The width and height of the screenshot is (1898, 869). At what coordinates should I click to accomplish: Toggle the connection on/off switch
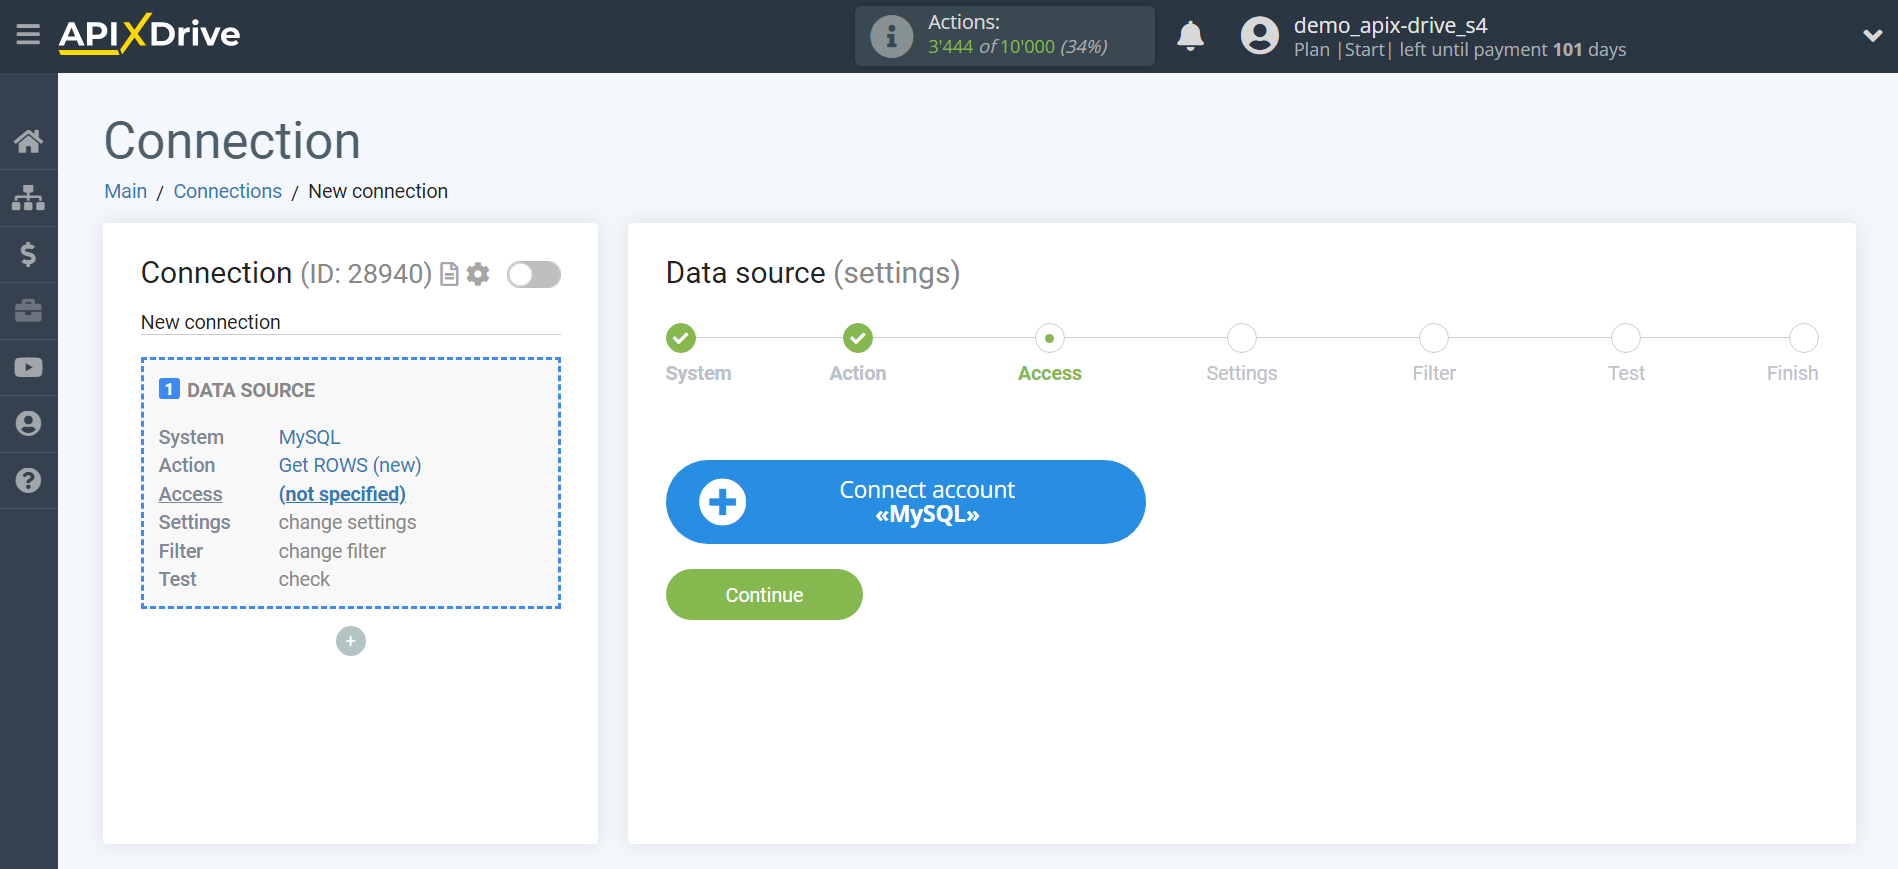(x=534, y=274)
